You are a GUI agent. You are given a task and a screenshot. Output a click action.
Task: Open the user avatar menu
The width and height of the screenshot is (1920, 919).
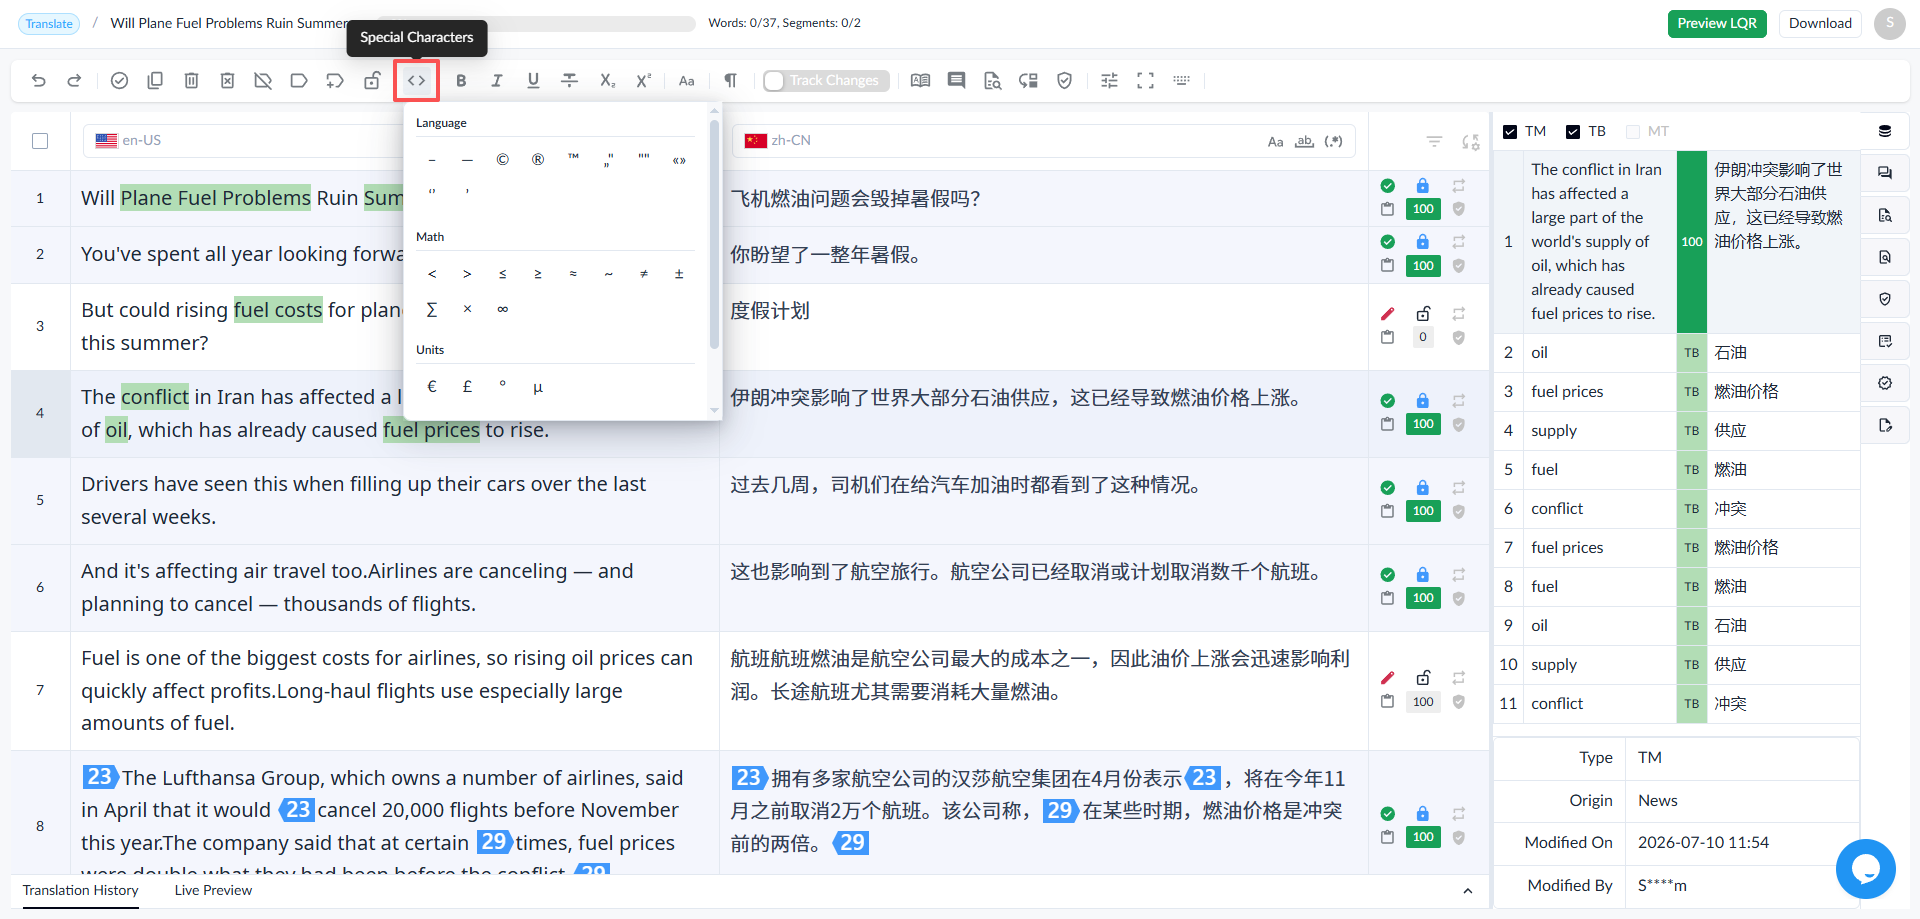1889,24
